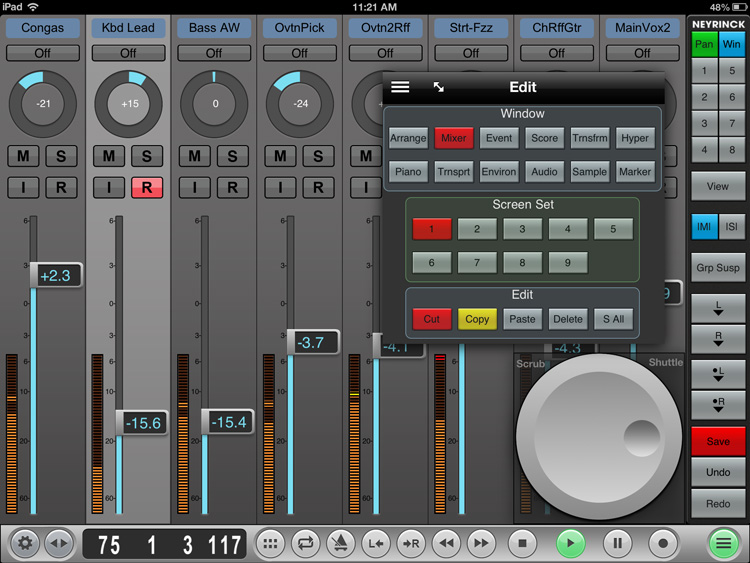Image resolution: width=750 pixels, height=563 pixels.
Task: Toggle the cycle loop icon
Action: [305, 543]
